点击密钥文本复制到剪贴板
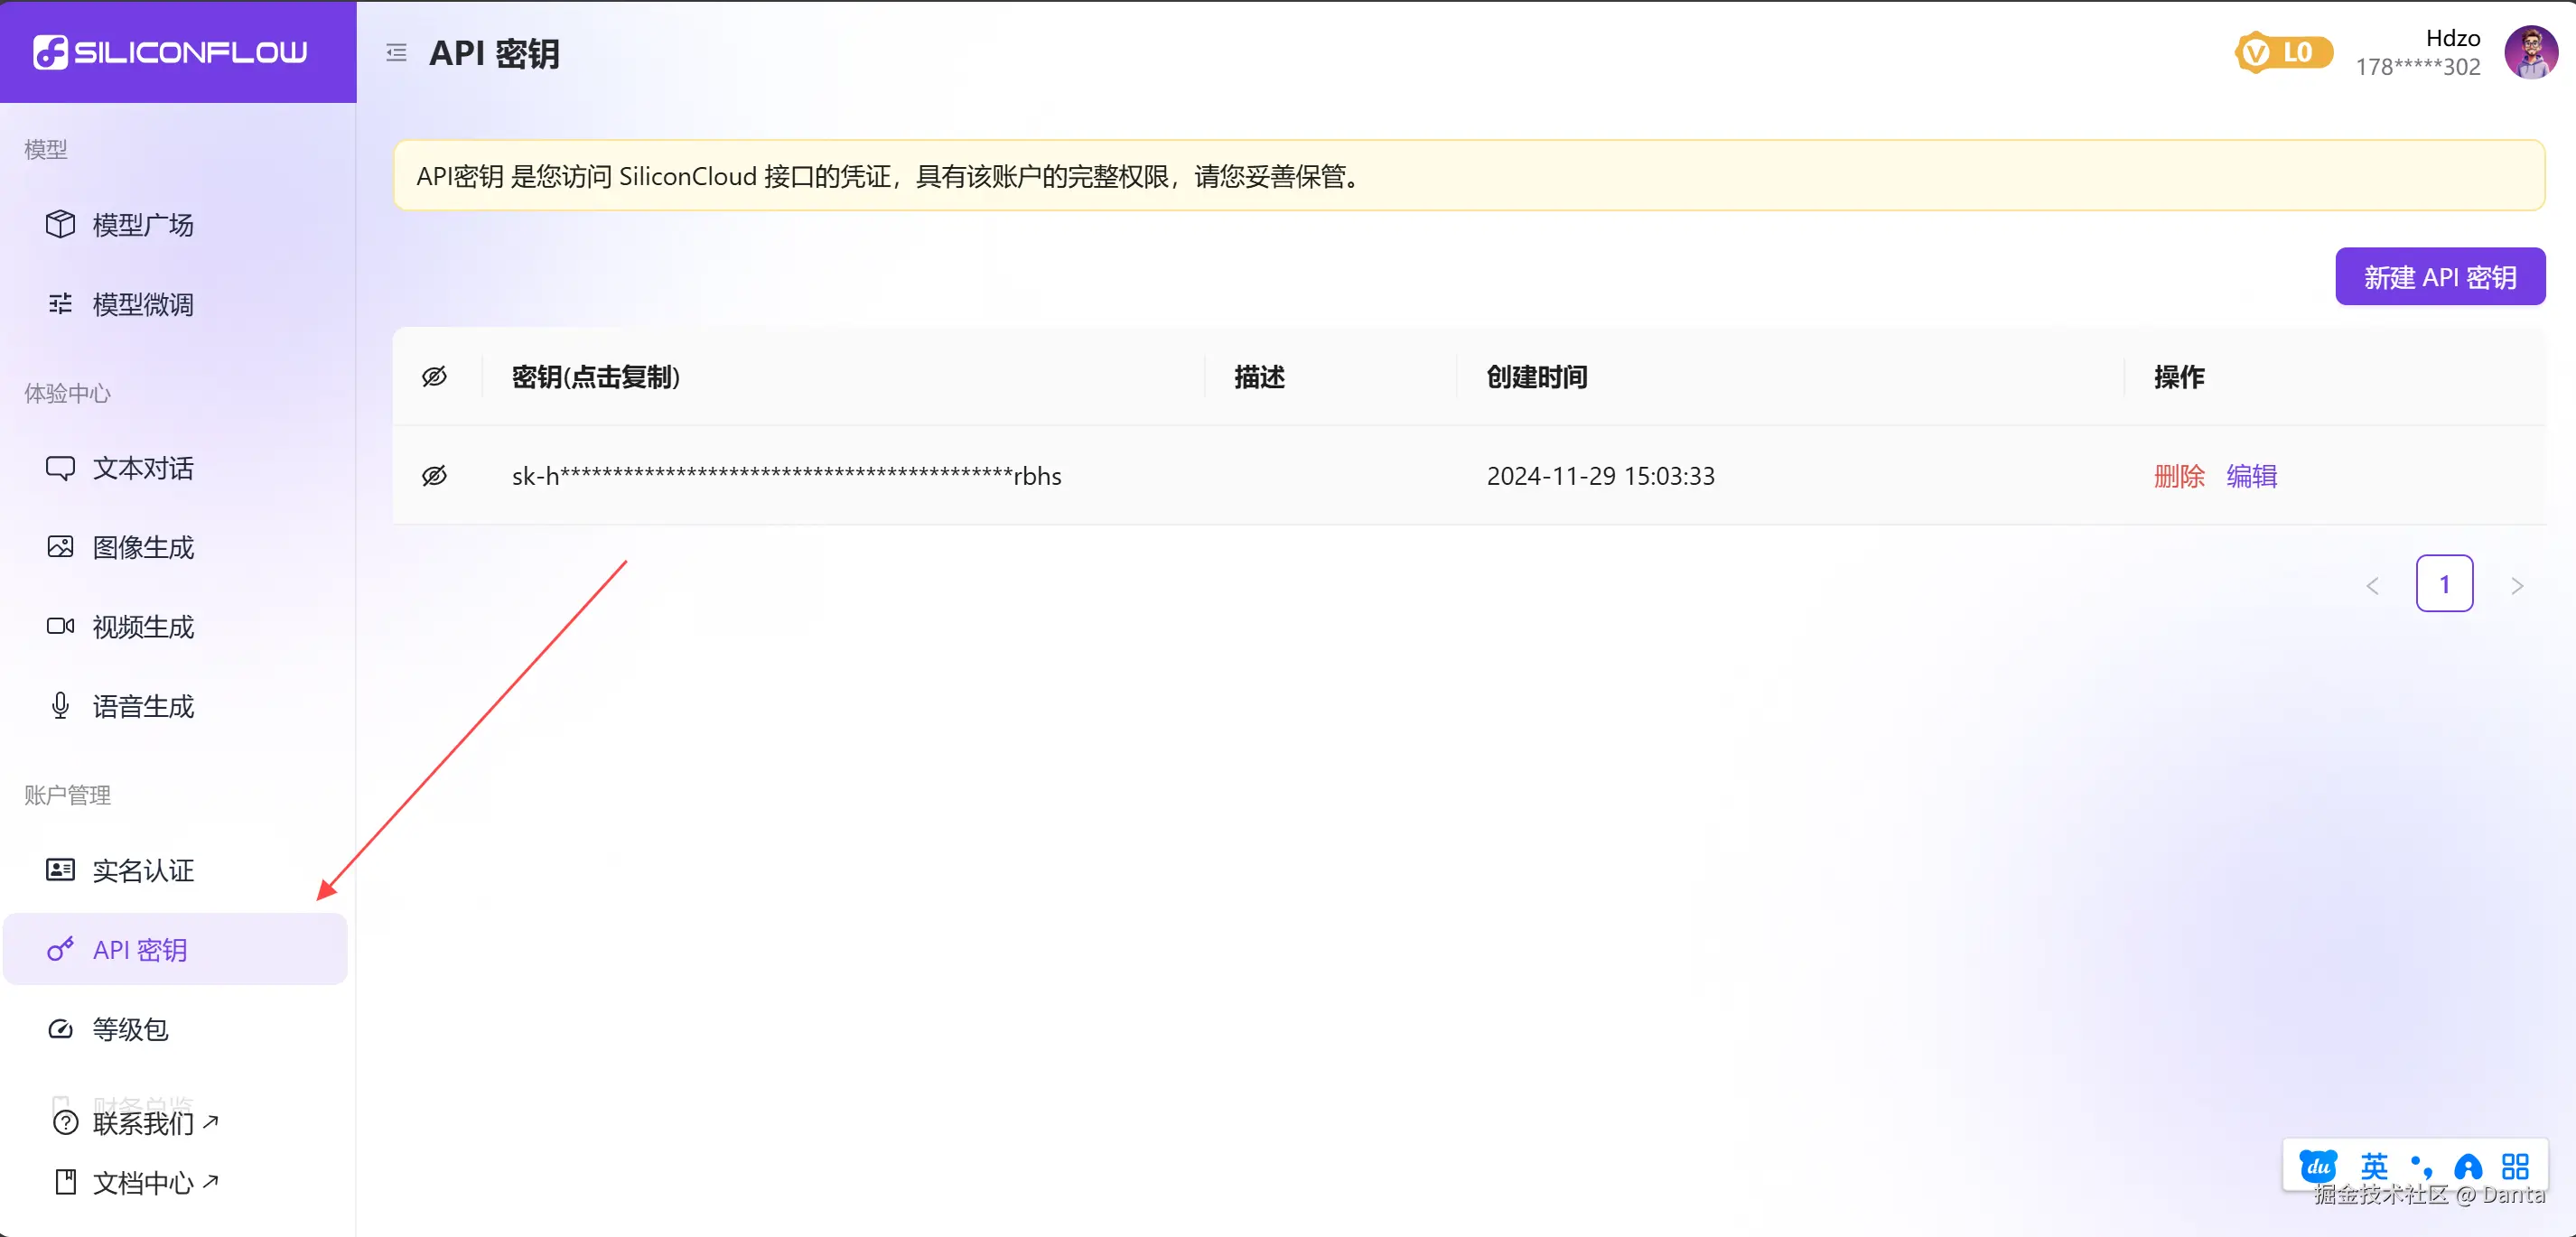This screenshot has width=2576, height=1237. coord(786,475)
